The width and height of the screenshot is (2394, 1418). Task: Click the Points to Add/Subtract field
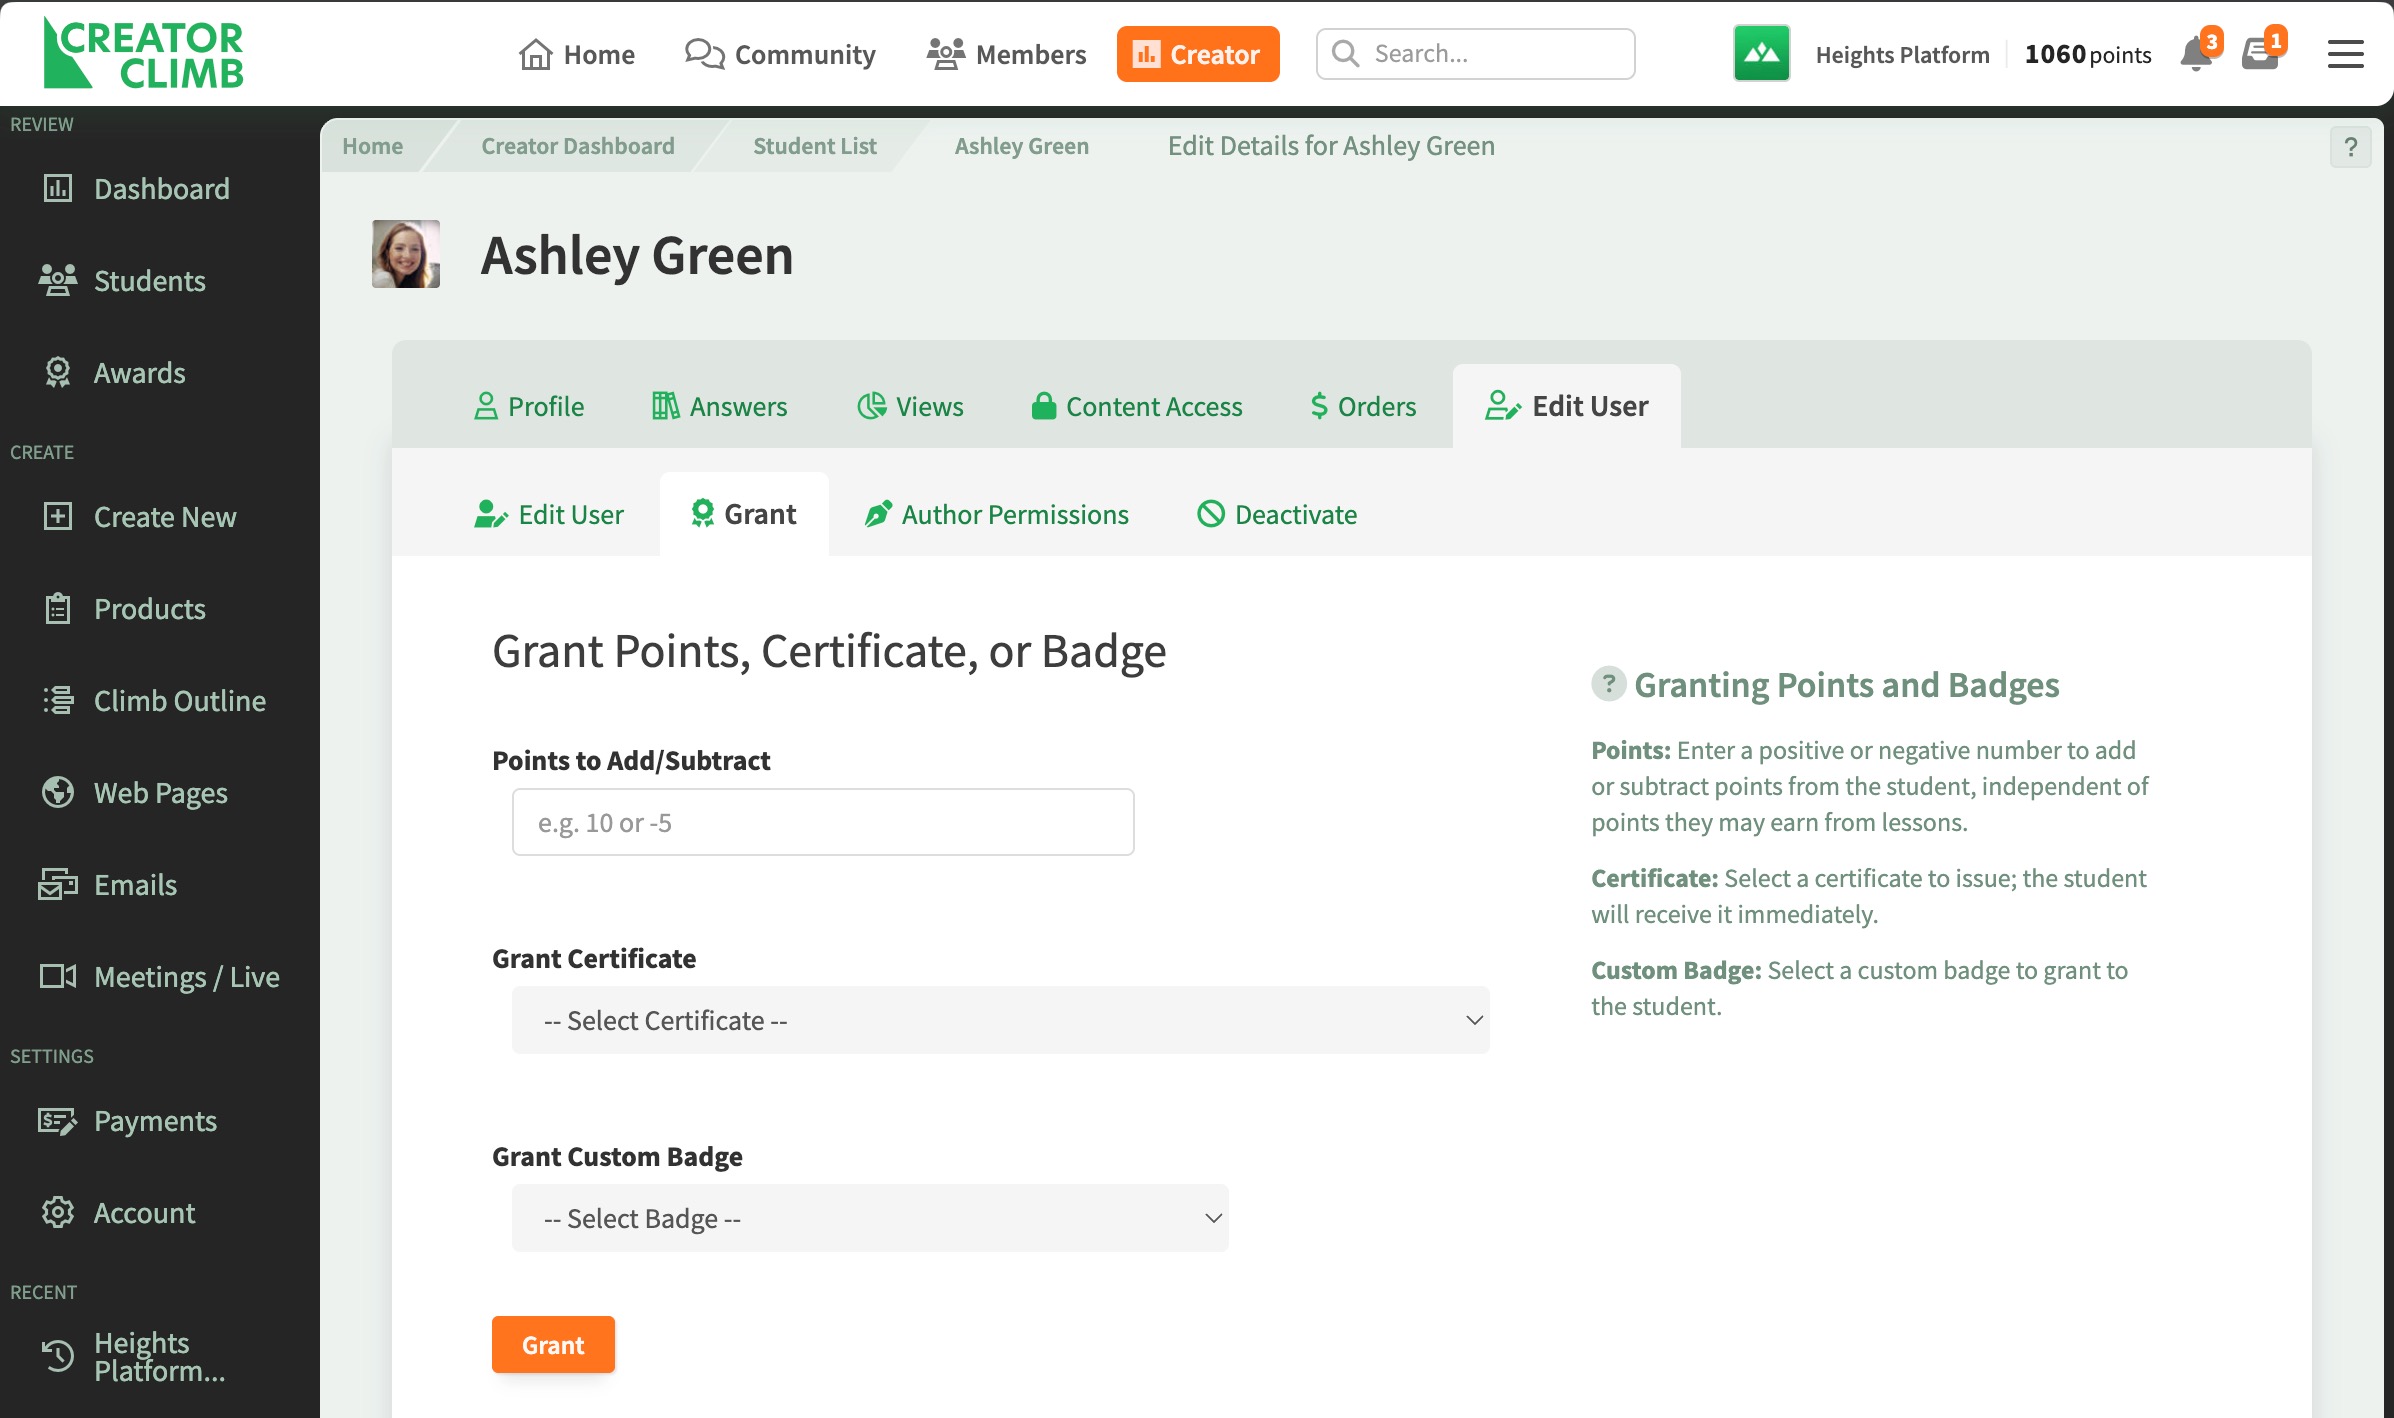point(822,822)
